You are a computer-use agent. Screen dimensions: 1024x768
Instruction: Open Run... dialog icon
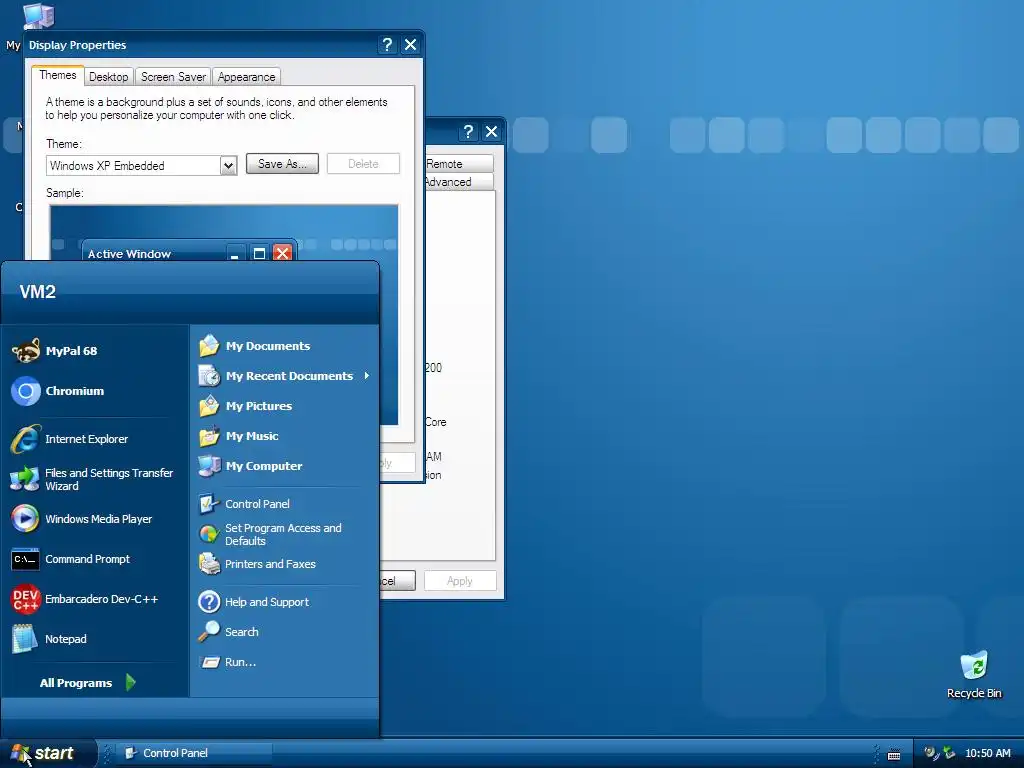210,662
